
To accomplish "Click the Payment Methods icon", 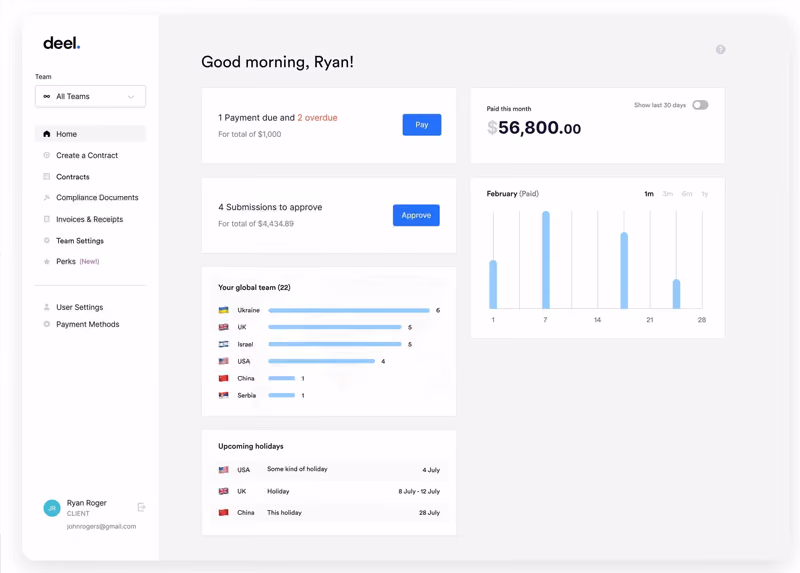I will point(46,324).
